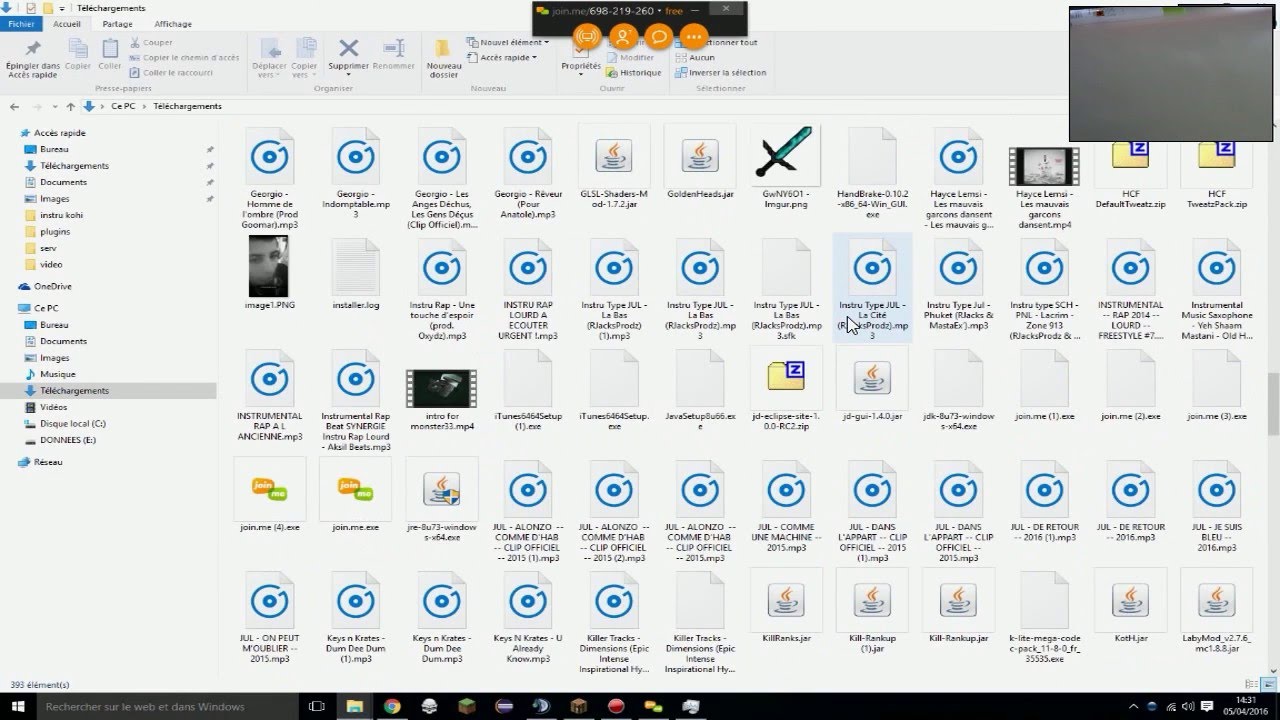Open the plugins folder in the sidebar
The width and height of the screenshot is (1280, 720).
click(x=55, y=232)
